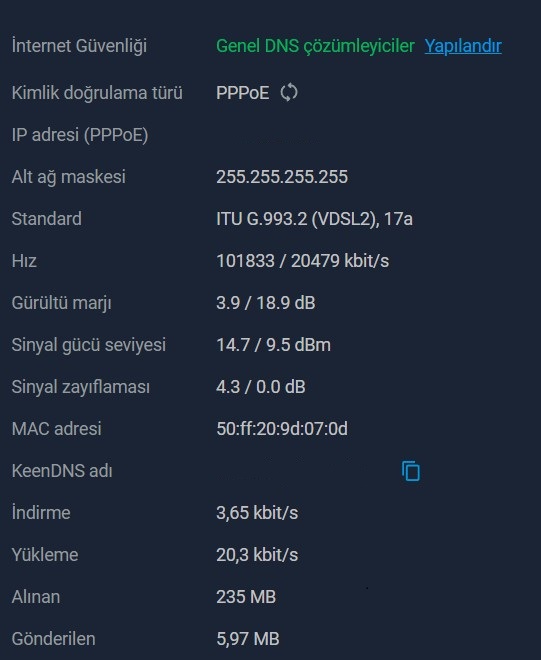Click the MAC address 50:ff:20:9d:07:0d

pyautogui.click(x=282, y=428)
